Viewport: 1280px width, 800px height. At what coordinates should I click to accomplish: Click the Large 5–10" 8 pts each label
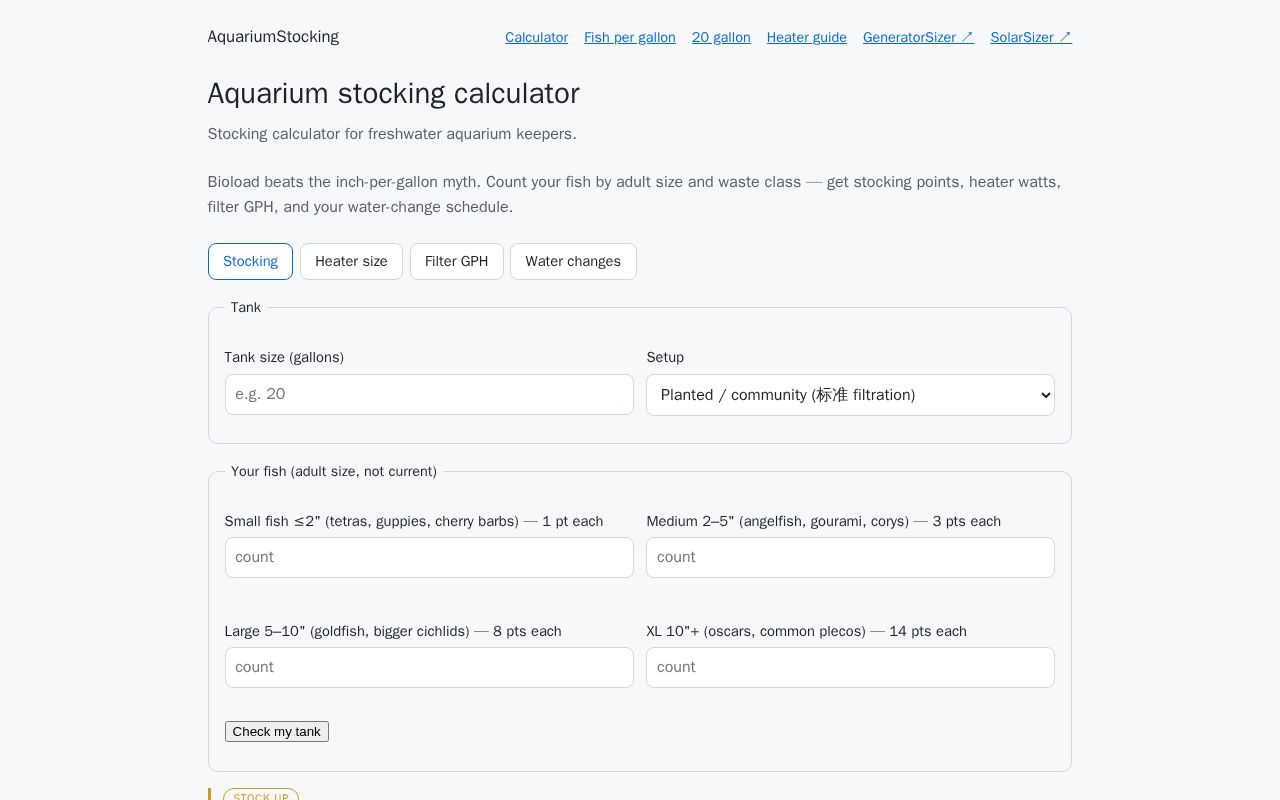pyautogui.click(x=393, y=631)
